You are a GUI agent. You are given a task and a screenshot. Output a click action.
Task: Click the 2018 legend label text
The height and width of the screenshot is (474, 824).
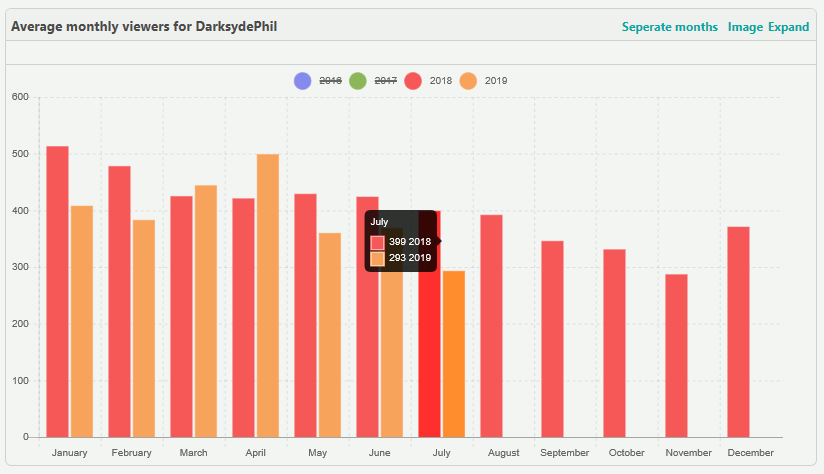click(441, 81)
